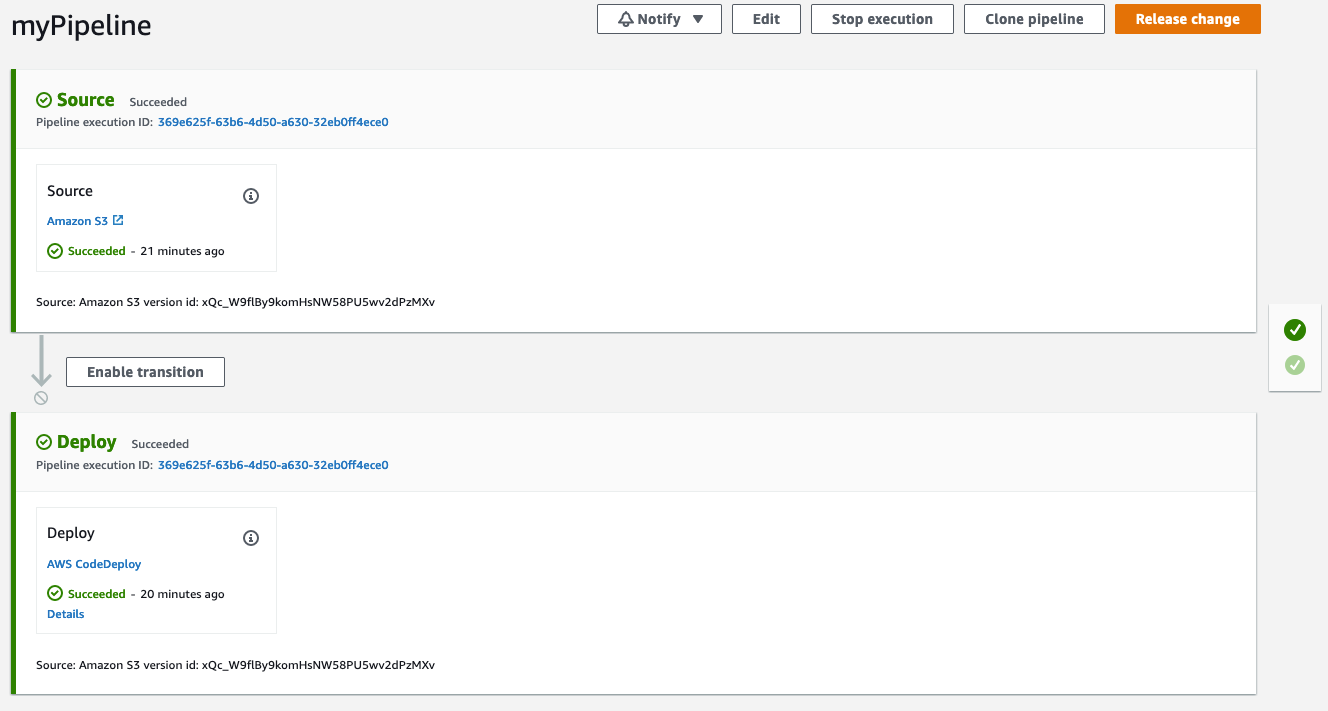Click the external link icon beside Amazon S3
This screenshot has width=1328, height=711.
click(118, 220)
